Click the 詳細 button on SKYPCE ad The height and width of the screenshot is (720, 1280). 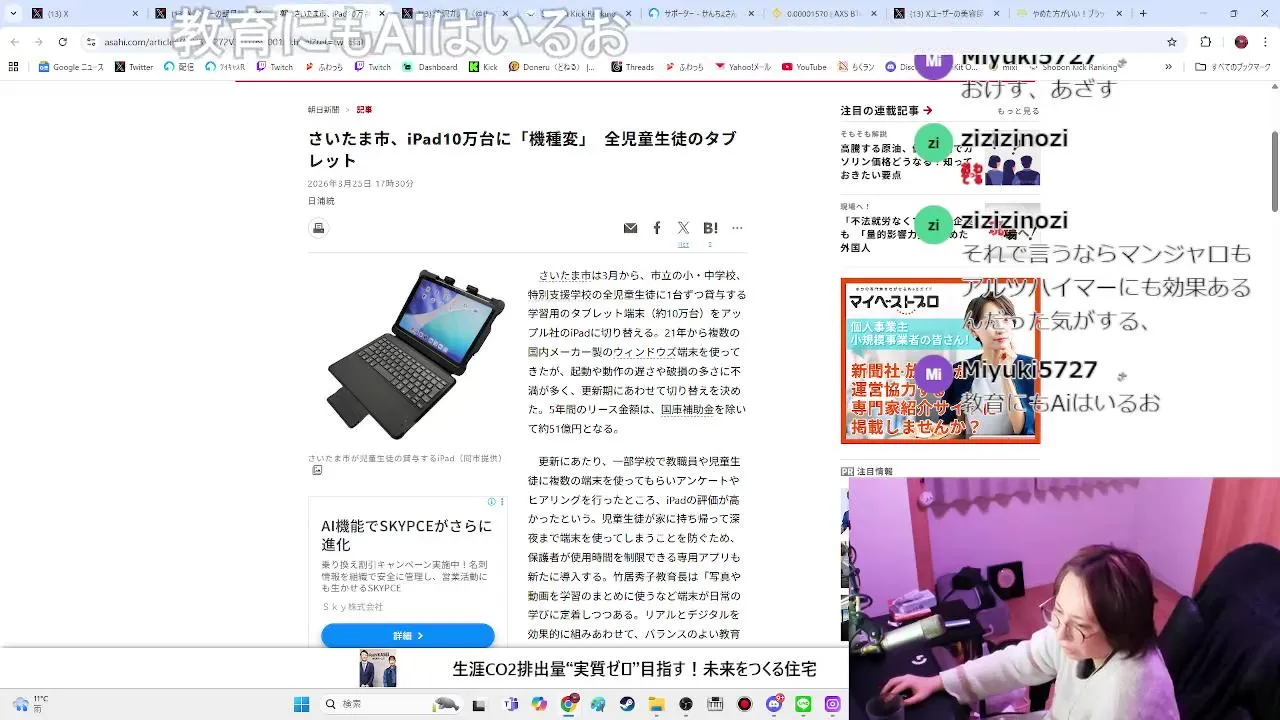tap(407, 635)
